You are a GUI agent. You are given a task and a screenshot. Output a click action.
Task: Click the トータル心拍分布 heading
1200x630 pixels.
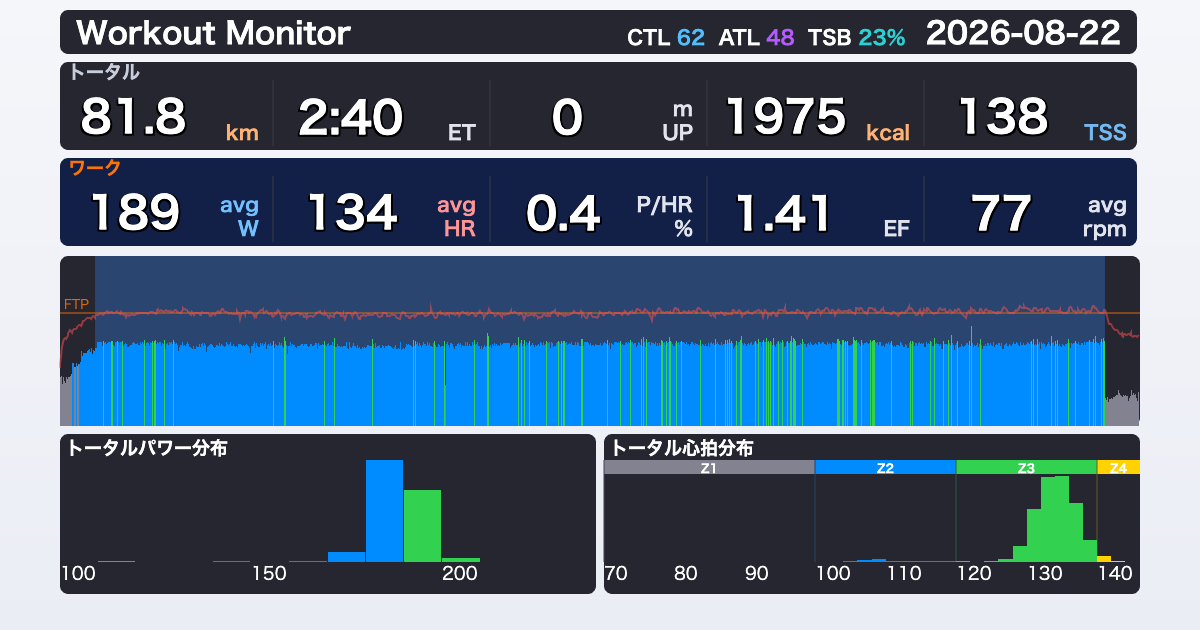pos(682,448)
